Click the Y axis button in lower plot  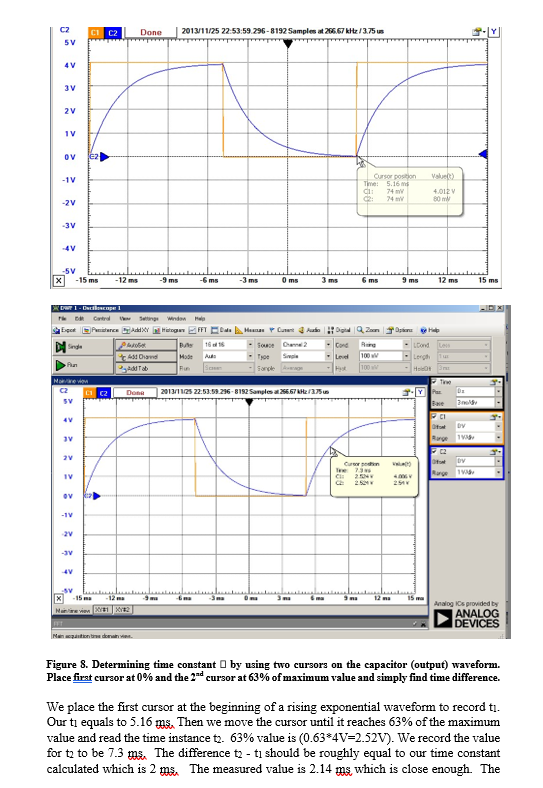pyautogui.click(x=420, y=392)
